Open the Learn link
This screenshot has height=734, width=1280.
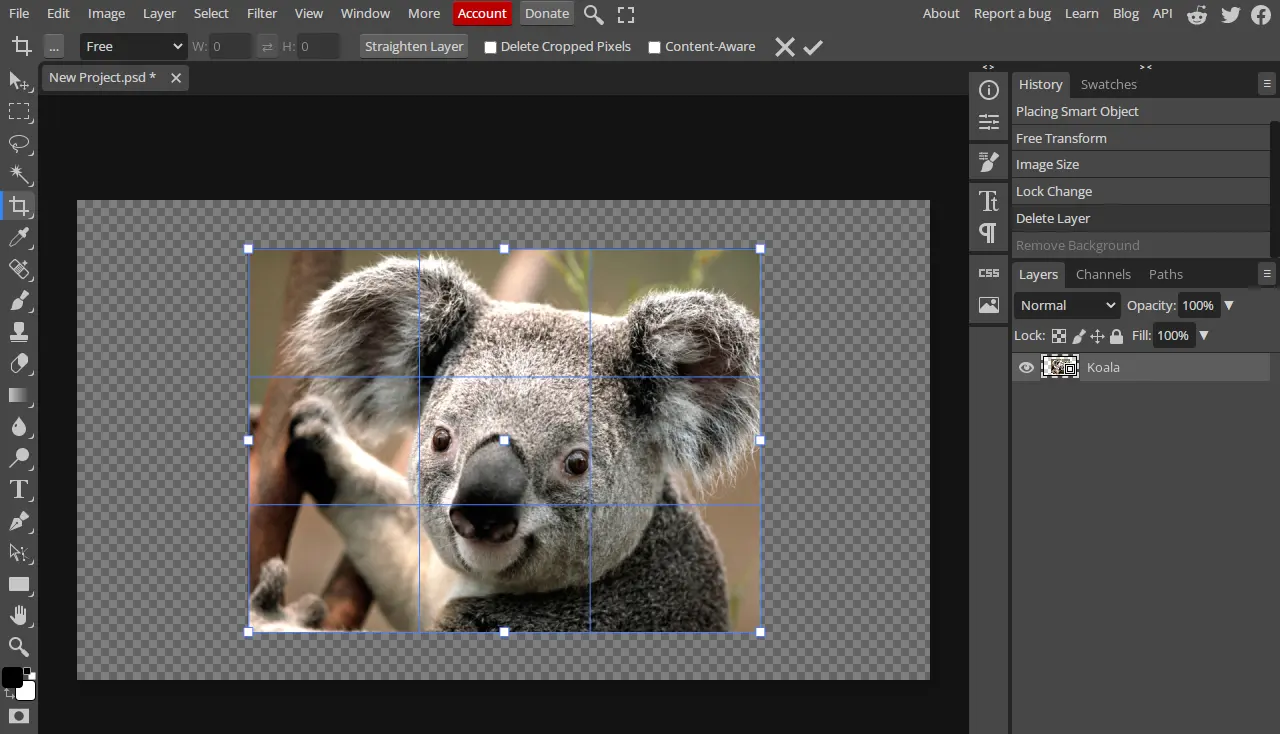(x=1082, y=14)
